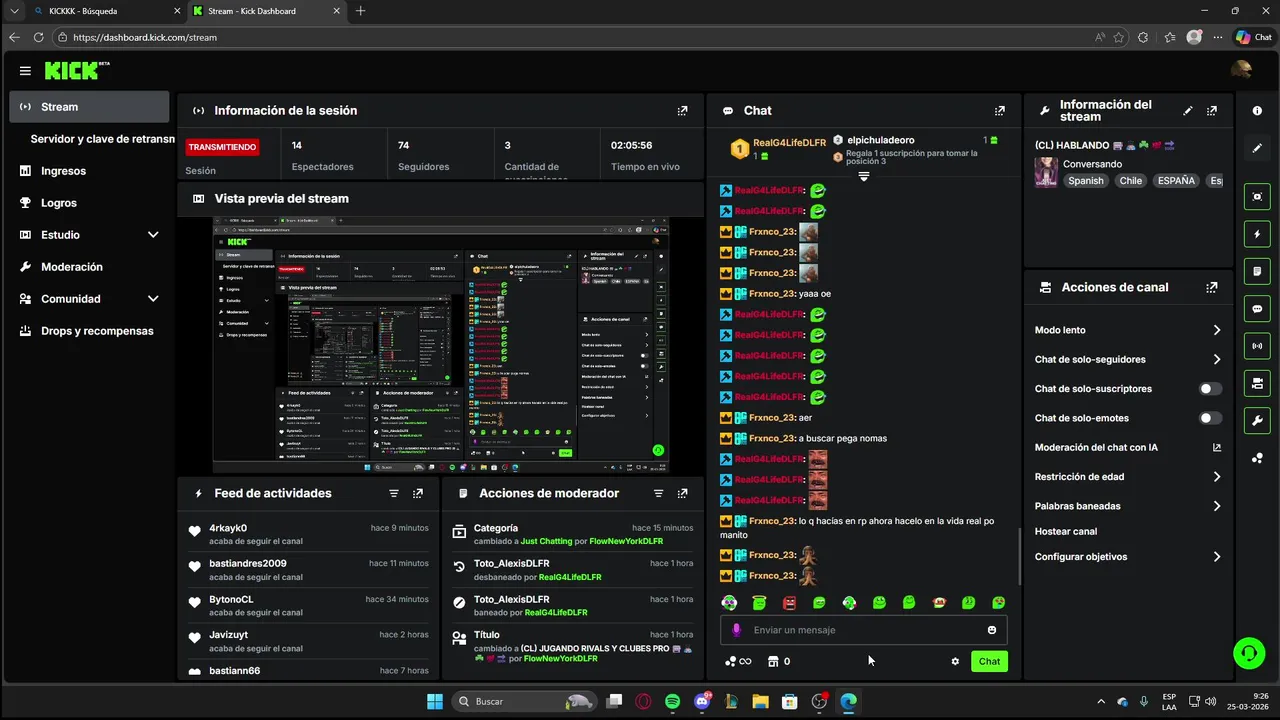Screen dimensions: 1280x720
Task: Click the channel points icon in sidebar
Action: 1257,458
